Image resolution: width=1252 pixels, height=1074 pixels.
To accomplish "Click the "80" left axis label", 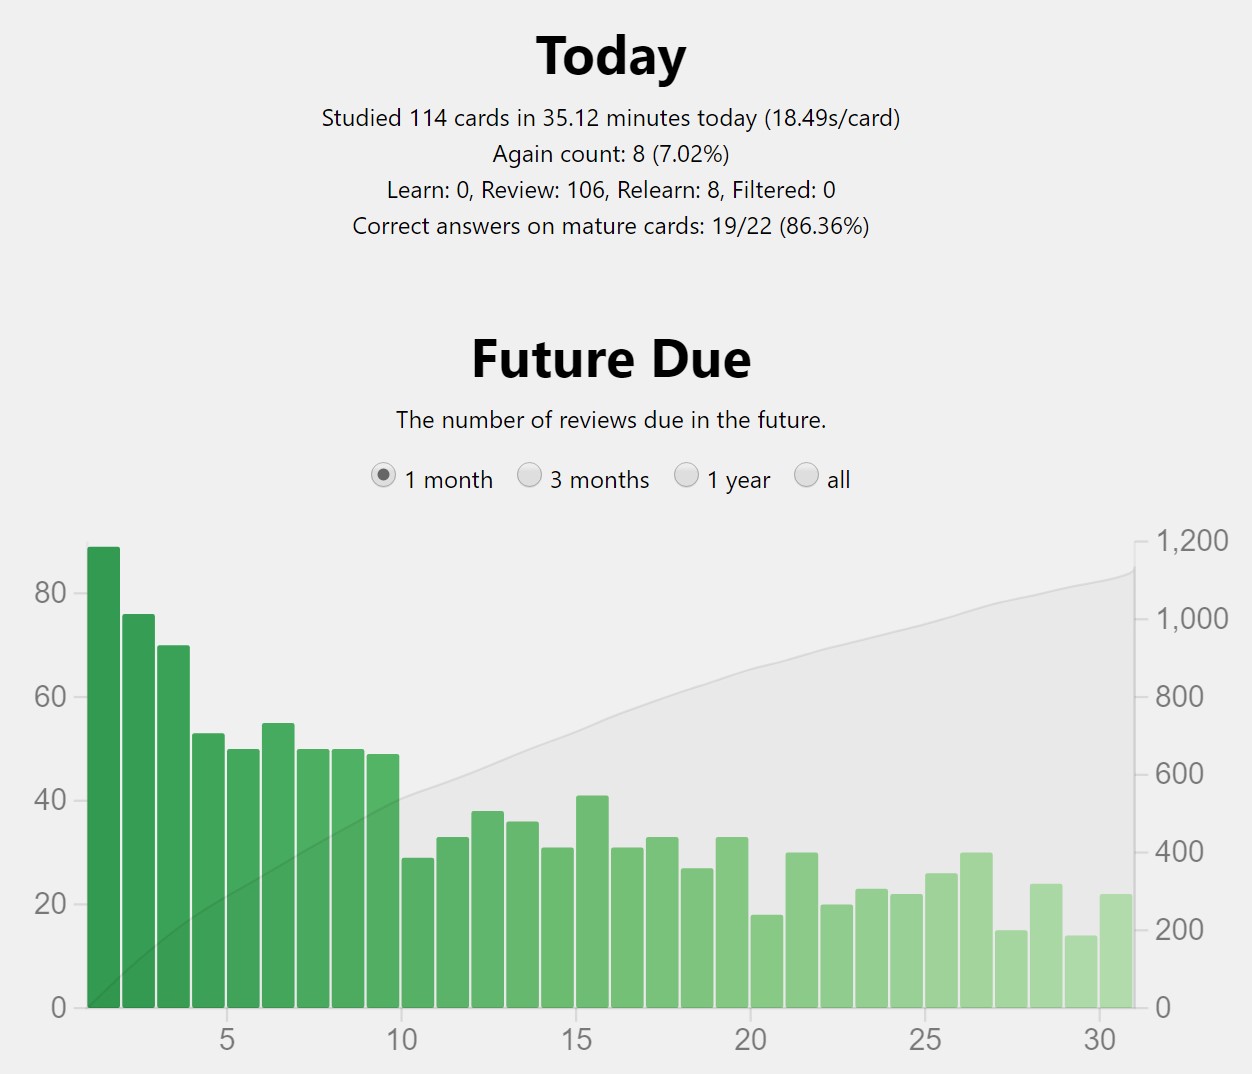I will (x=50, y=593).
